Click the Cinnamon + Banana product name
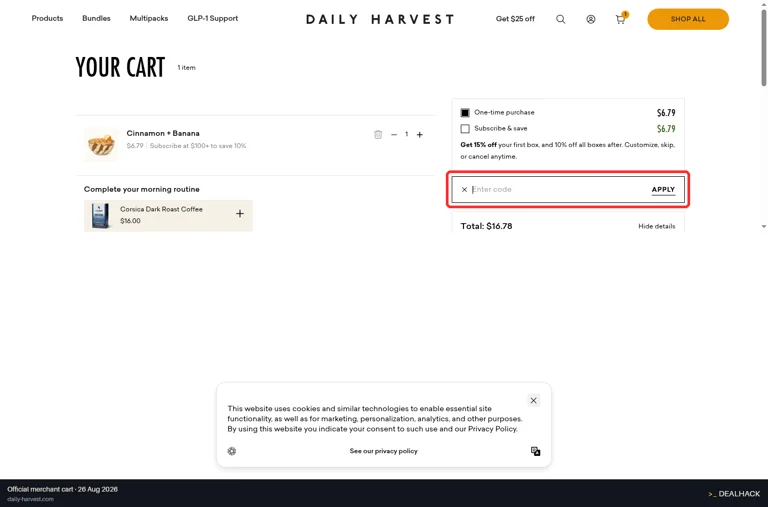 click(163, 133)
